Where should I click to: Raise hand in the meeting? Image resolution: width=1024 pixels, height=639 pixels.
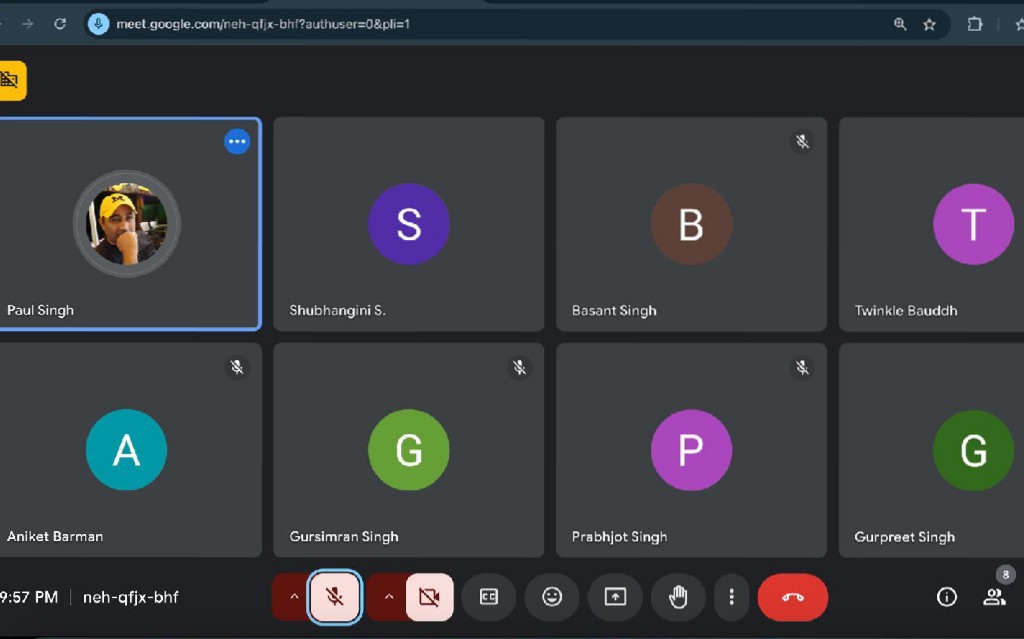[x=678, y=597]
